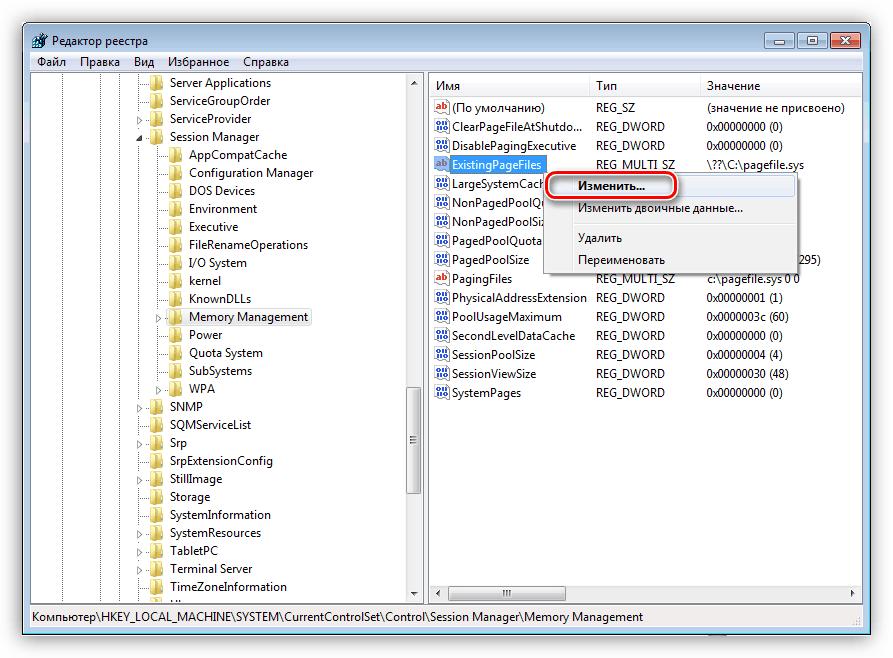Click the tree pane scroll up arrow

click(x=414, y=83)
